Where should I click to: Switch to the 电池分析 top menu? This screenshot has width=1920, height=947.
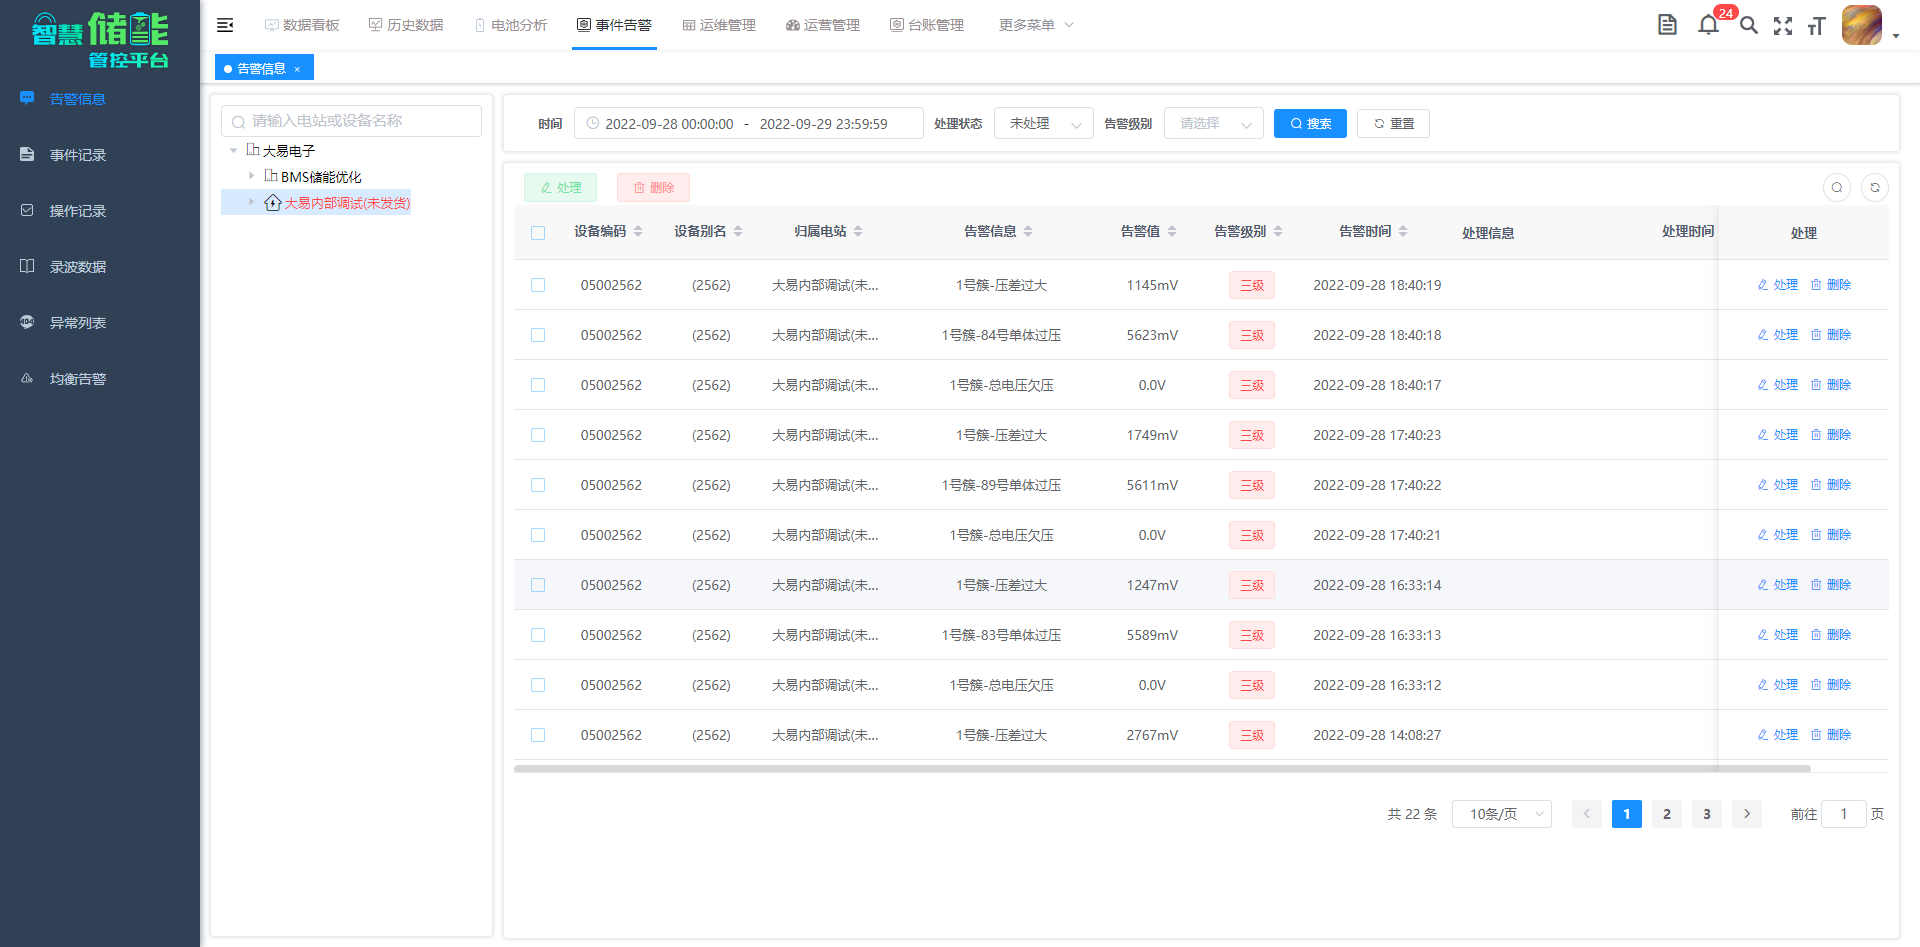pyautogui.click(x=511, y=25)
